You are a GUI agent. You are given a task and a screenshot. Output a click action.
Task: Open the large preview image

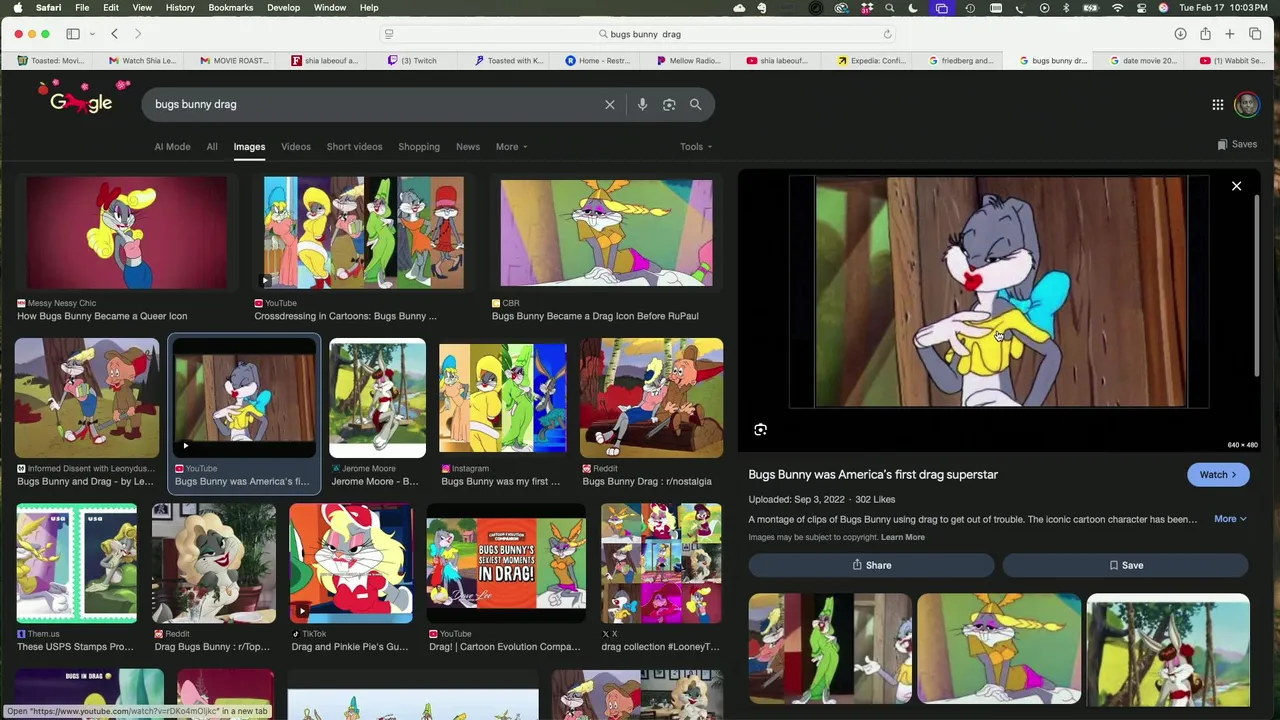pyautogui.click(x=999, y=292)
